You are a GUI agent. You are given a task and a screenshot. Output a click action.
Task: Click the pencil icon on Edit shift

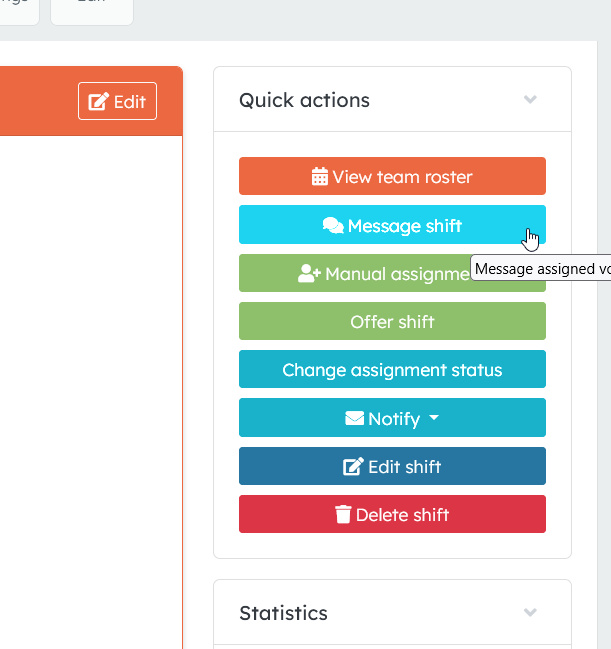(x=353, y=467)
